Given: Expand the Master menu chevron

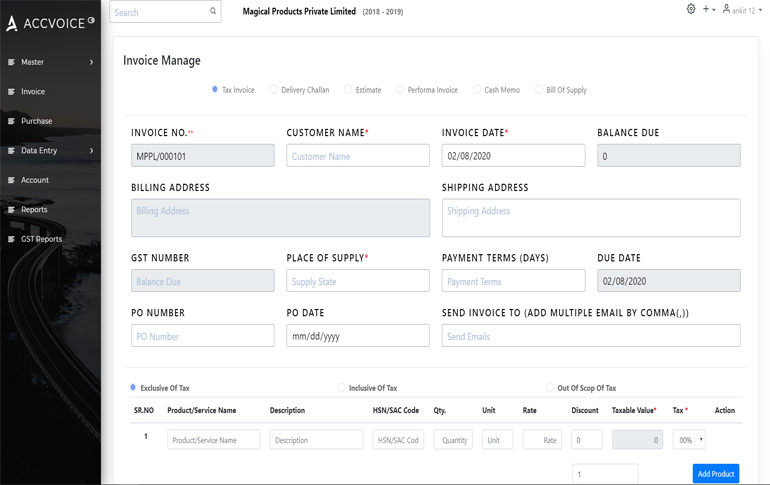Looking at the screenshot, I should pos(91,62).
